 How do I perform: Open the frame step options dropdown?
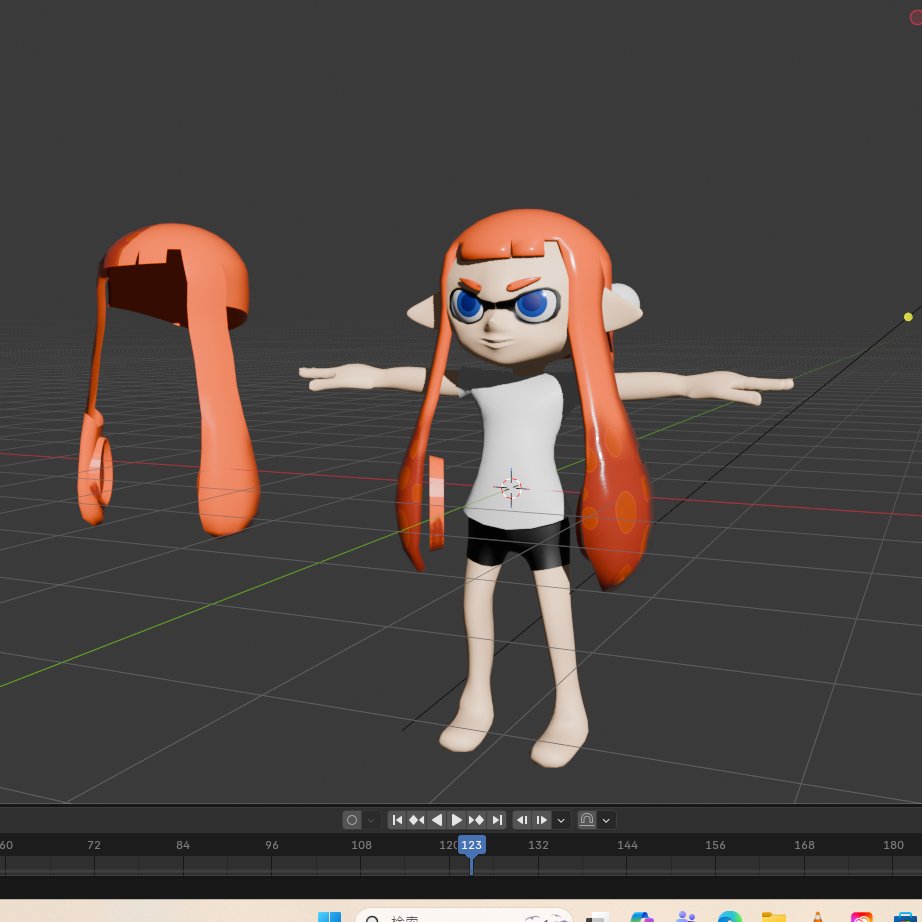(x=561, y=820)
